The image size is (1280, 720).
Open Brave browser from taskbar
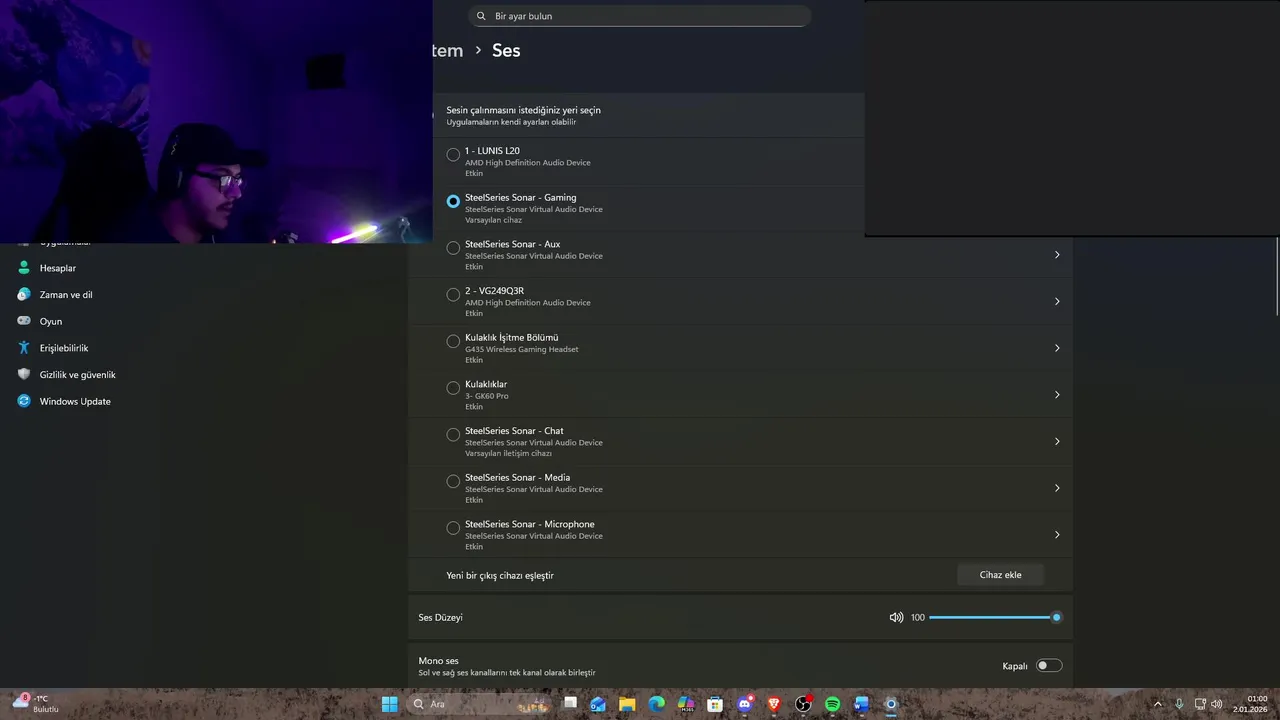[x=774, y=704]
